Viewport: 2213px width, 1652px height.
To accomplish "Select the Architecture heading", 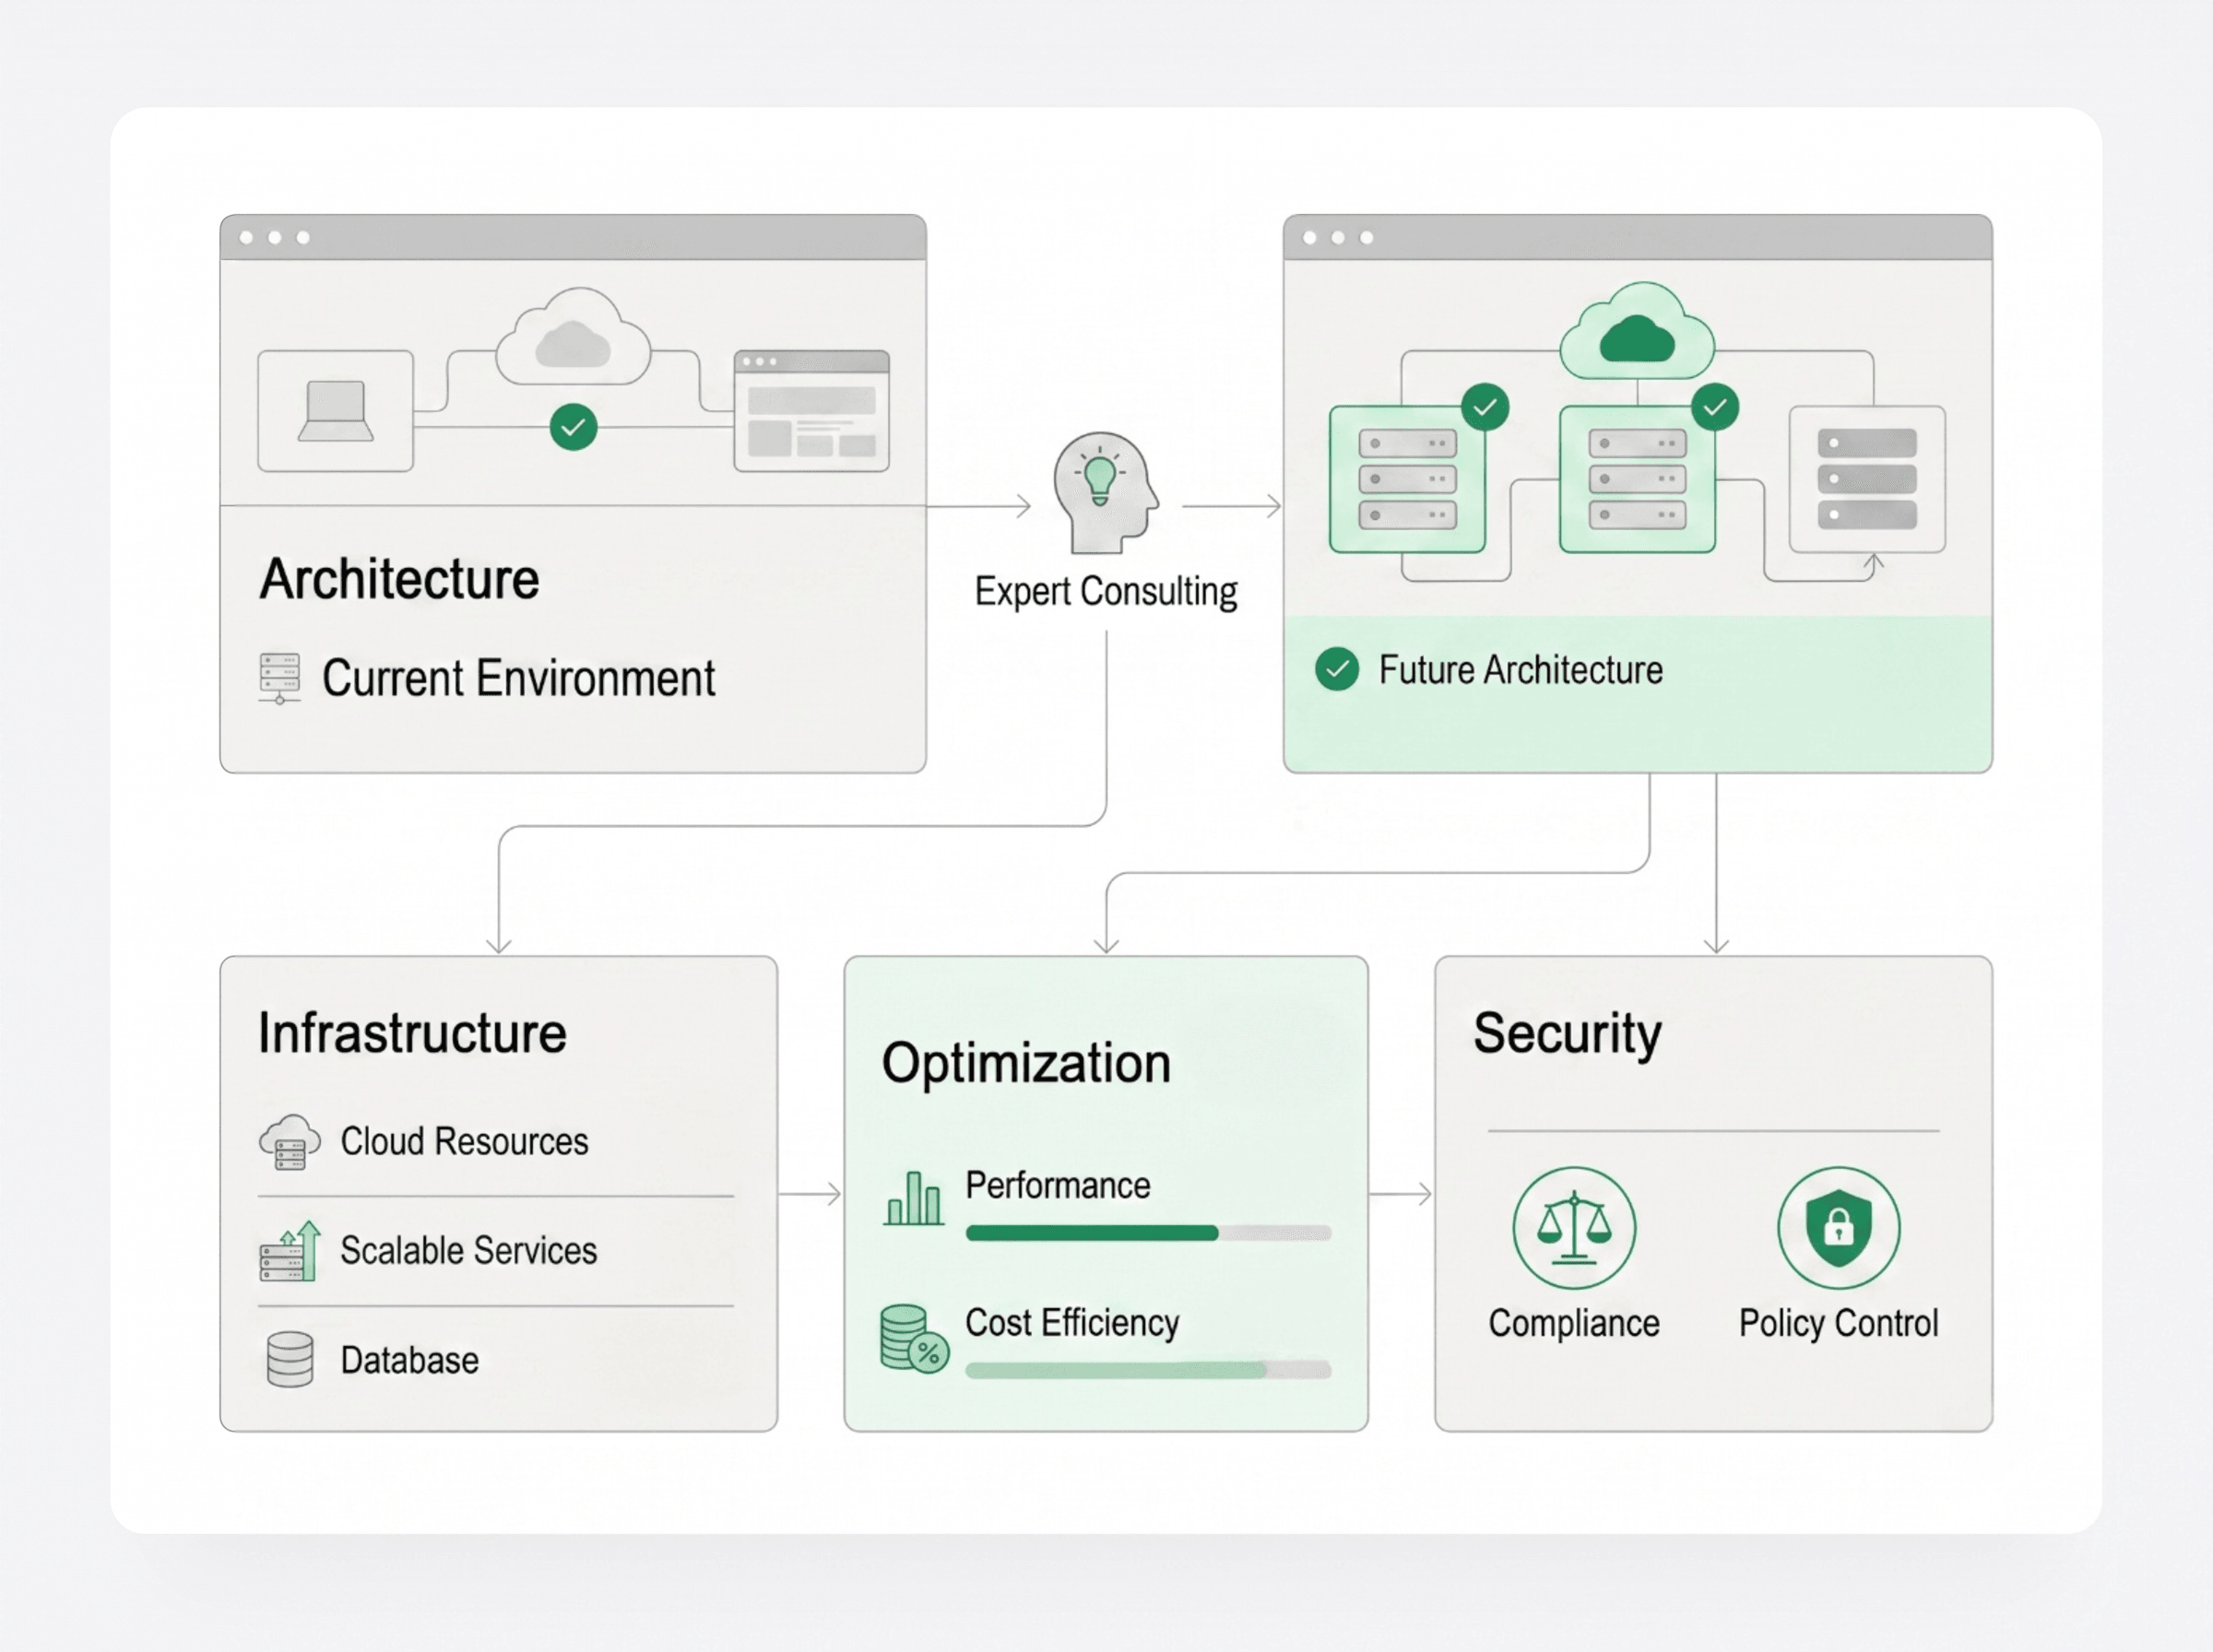I will click(x=399, y=579).
